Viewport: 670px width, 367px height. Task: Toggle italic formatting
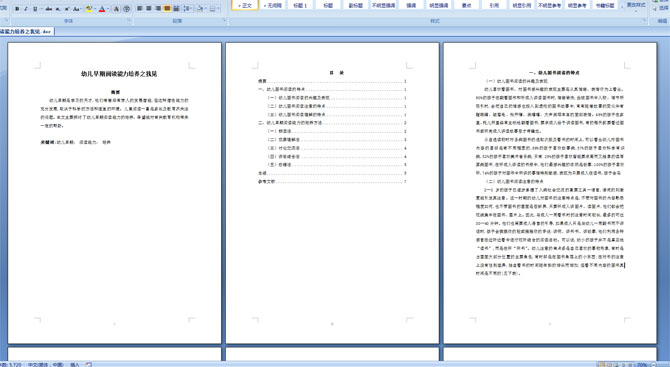(26, 9)
